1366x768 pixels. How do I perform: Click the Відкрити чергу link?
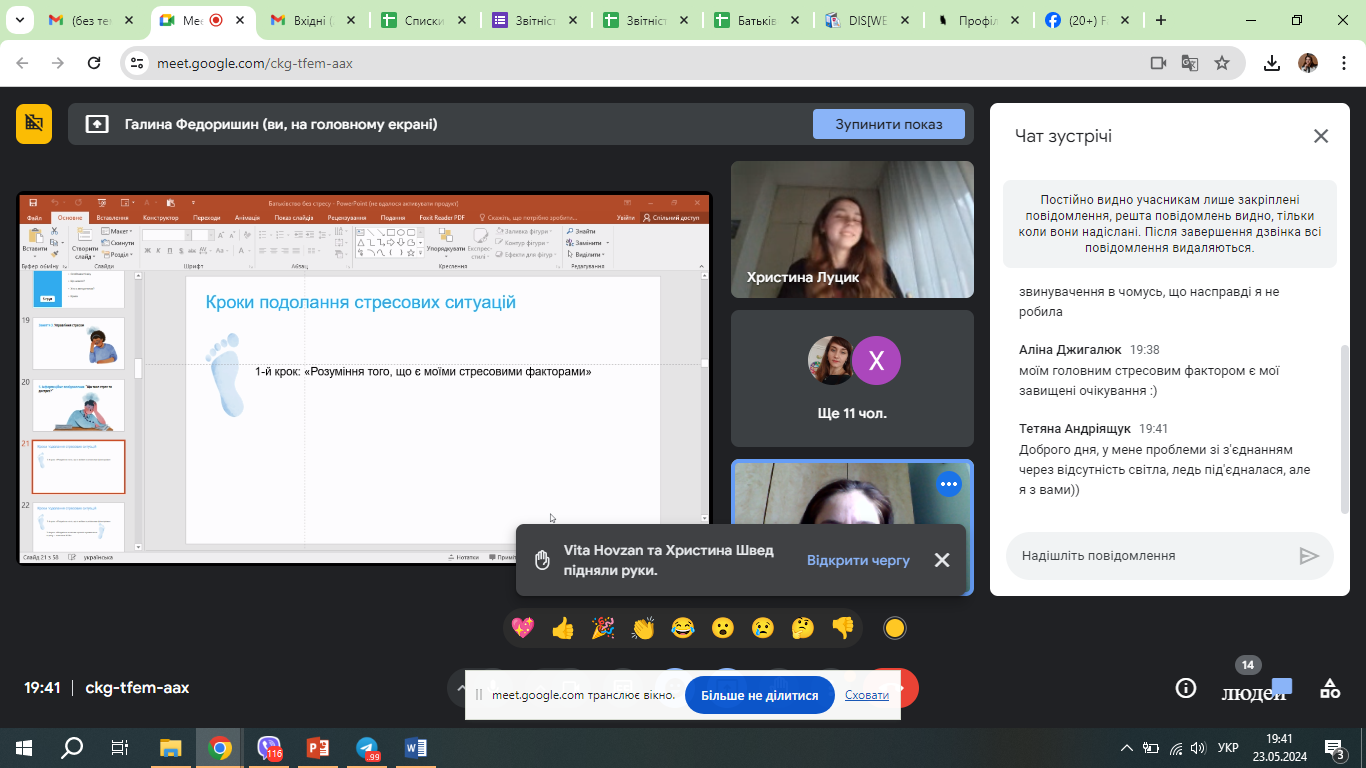(x=858, y=560)
